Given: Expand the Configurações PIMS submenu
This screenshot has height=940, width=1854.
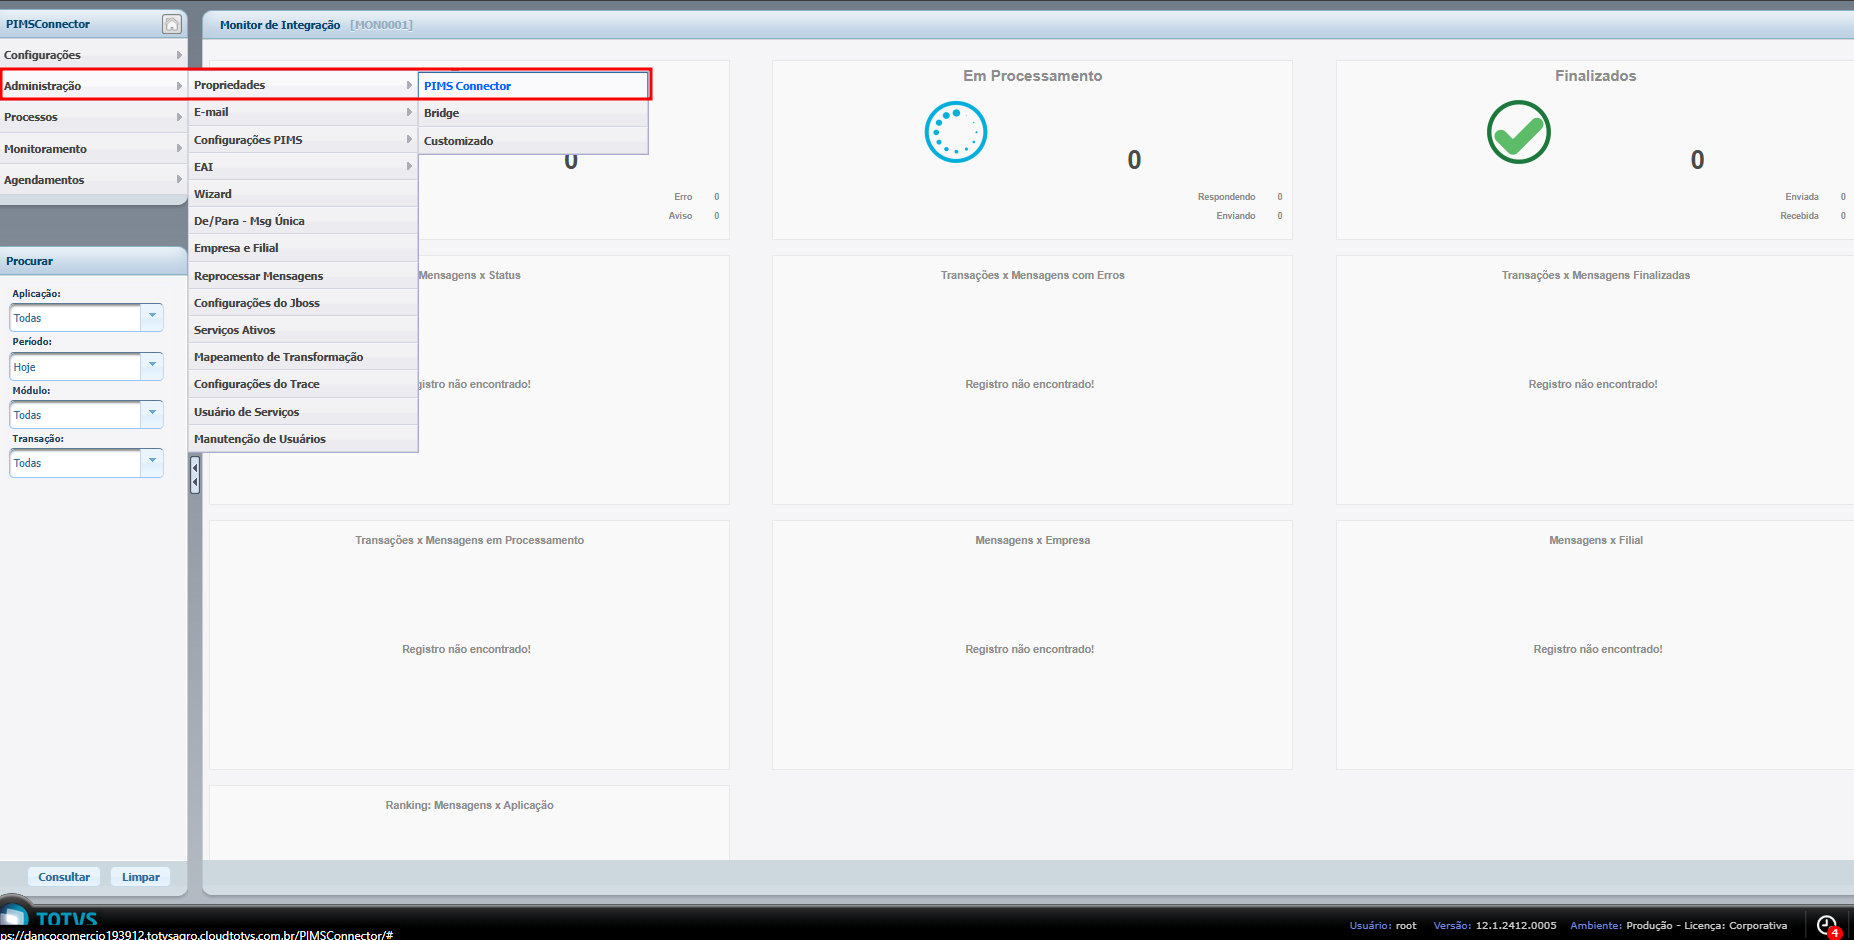Looking at the screenshot, I should point(303,140).
